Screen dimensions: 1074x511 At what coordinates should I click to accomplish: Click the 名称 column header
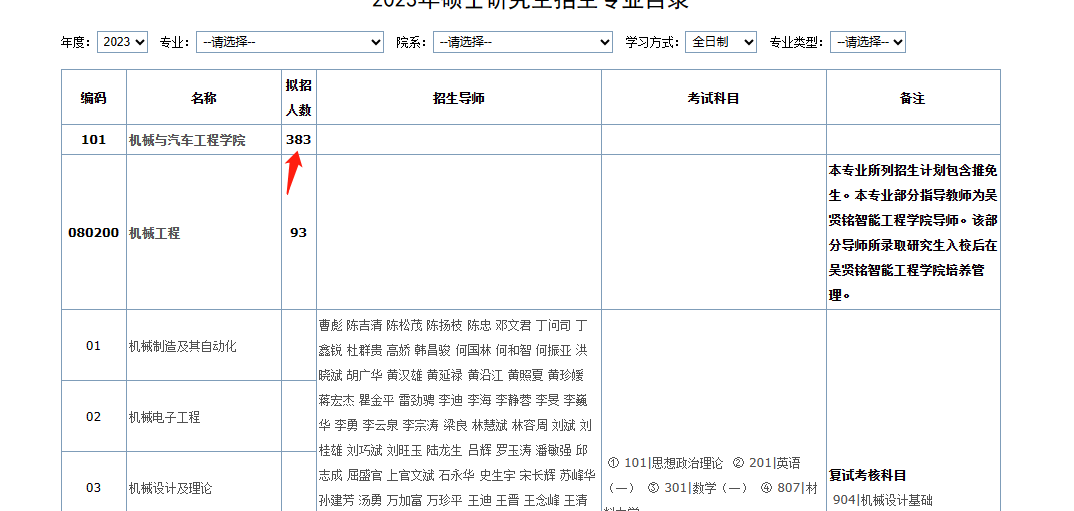tap(203, 98)
